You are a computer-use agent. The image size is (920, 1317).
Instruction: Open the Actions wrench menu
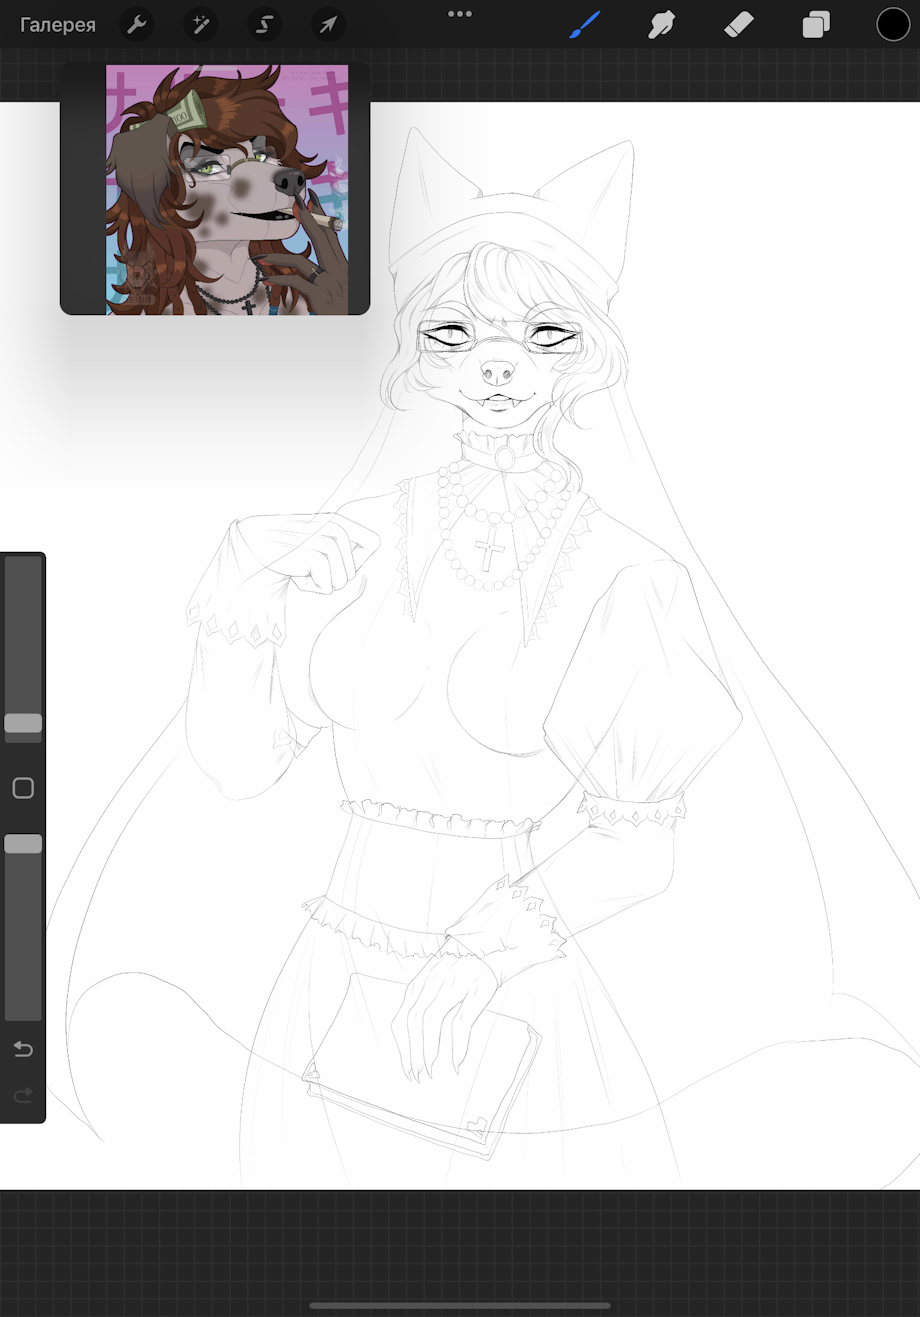coord(136,24)
